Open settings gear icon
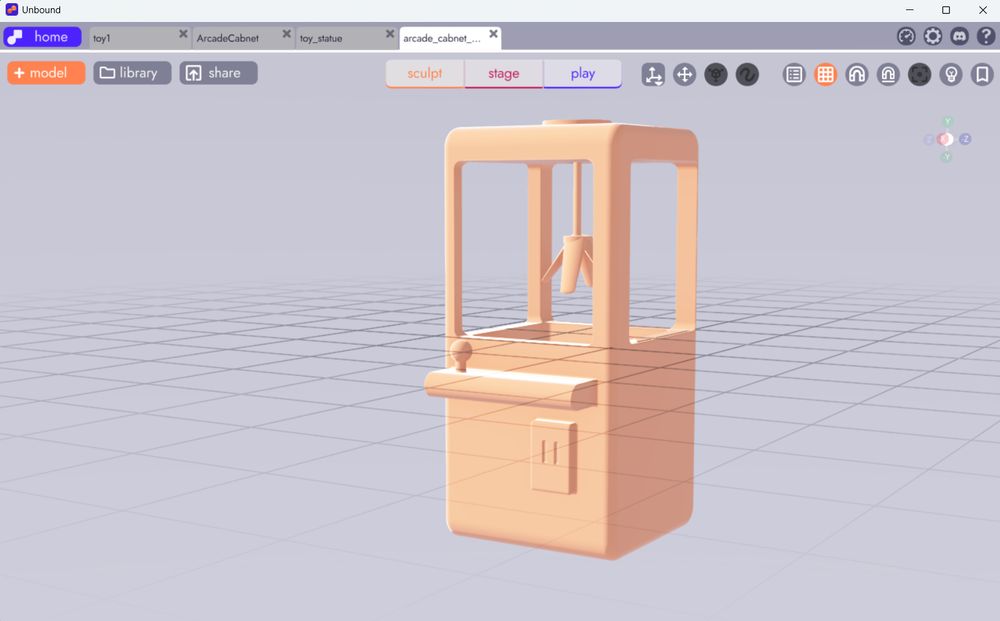Viewport: 1000px width, 621px height. (932, 36)
